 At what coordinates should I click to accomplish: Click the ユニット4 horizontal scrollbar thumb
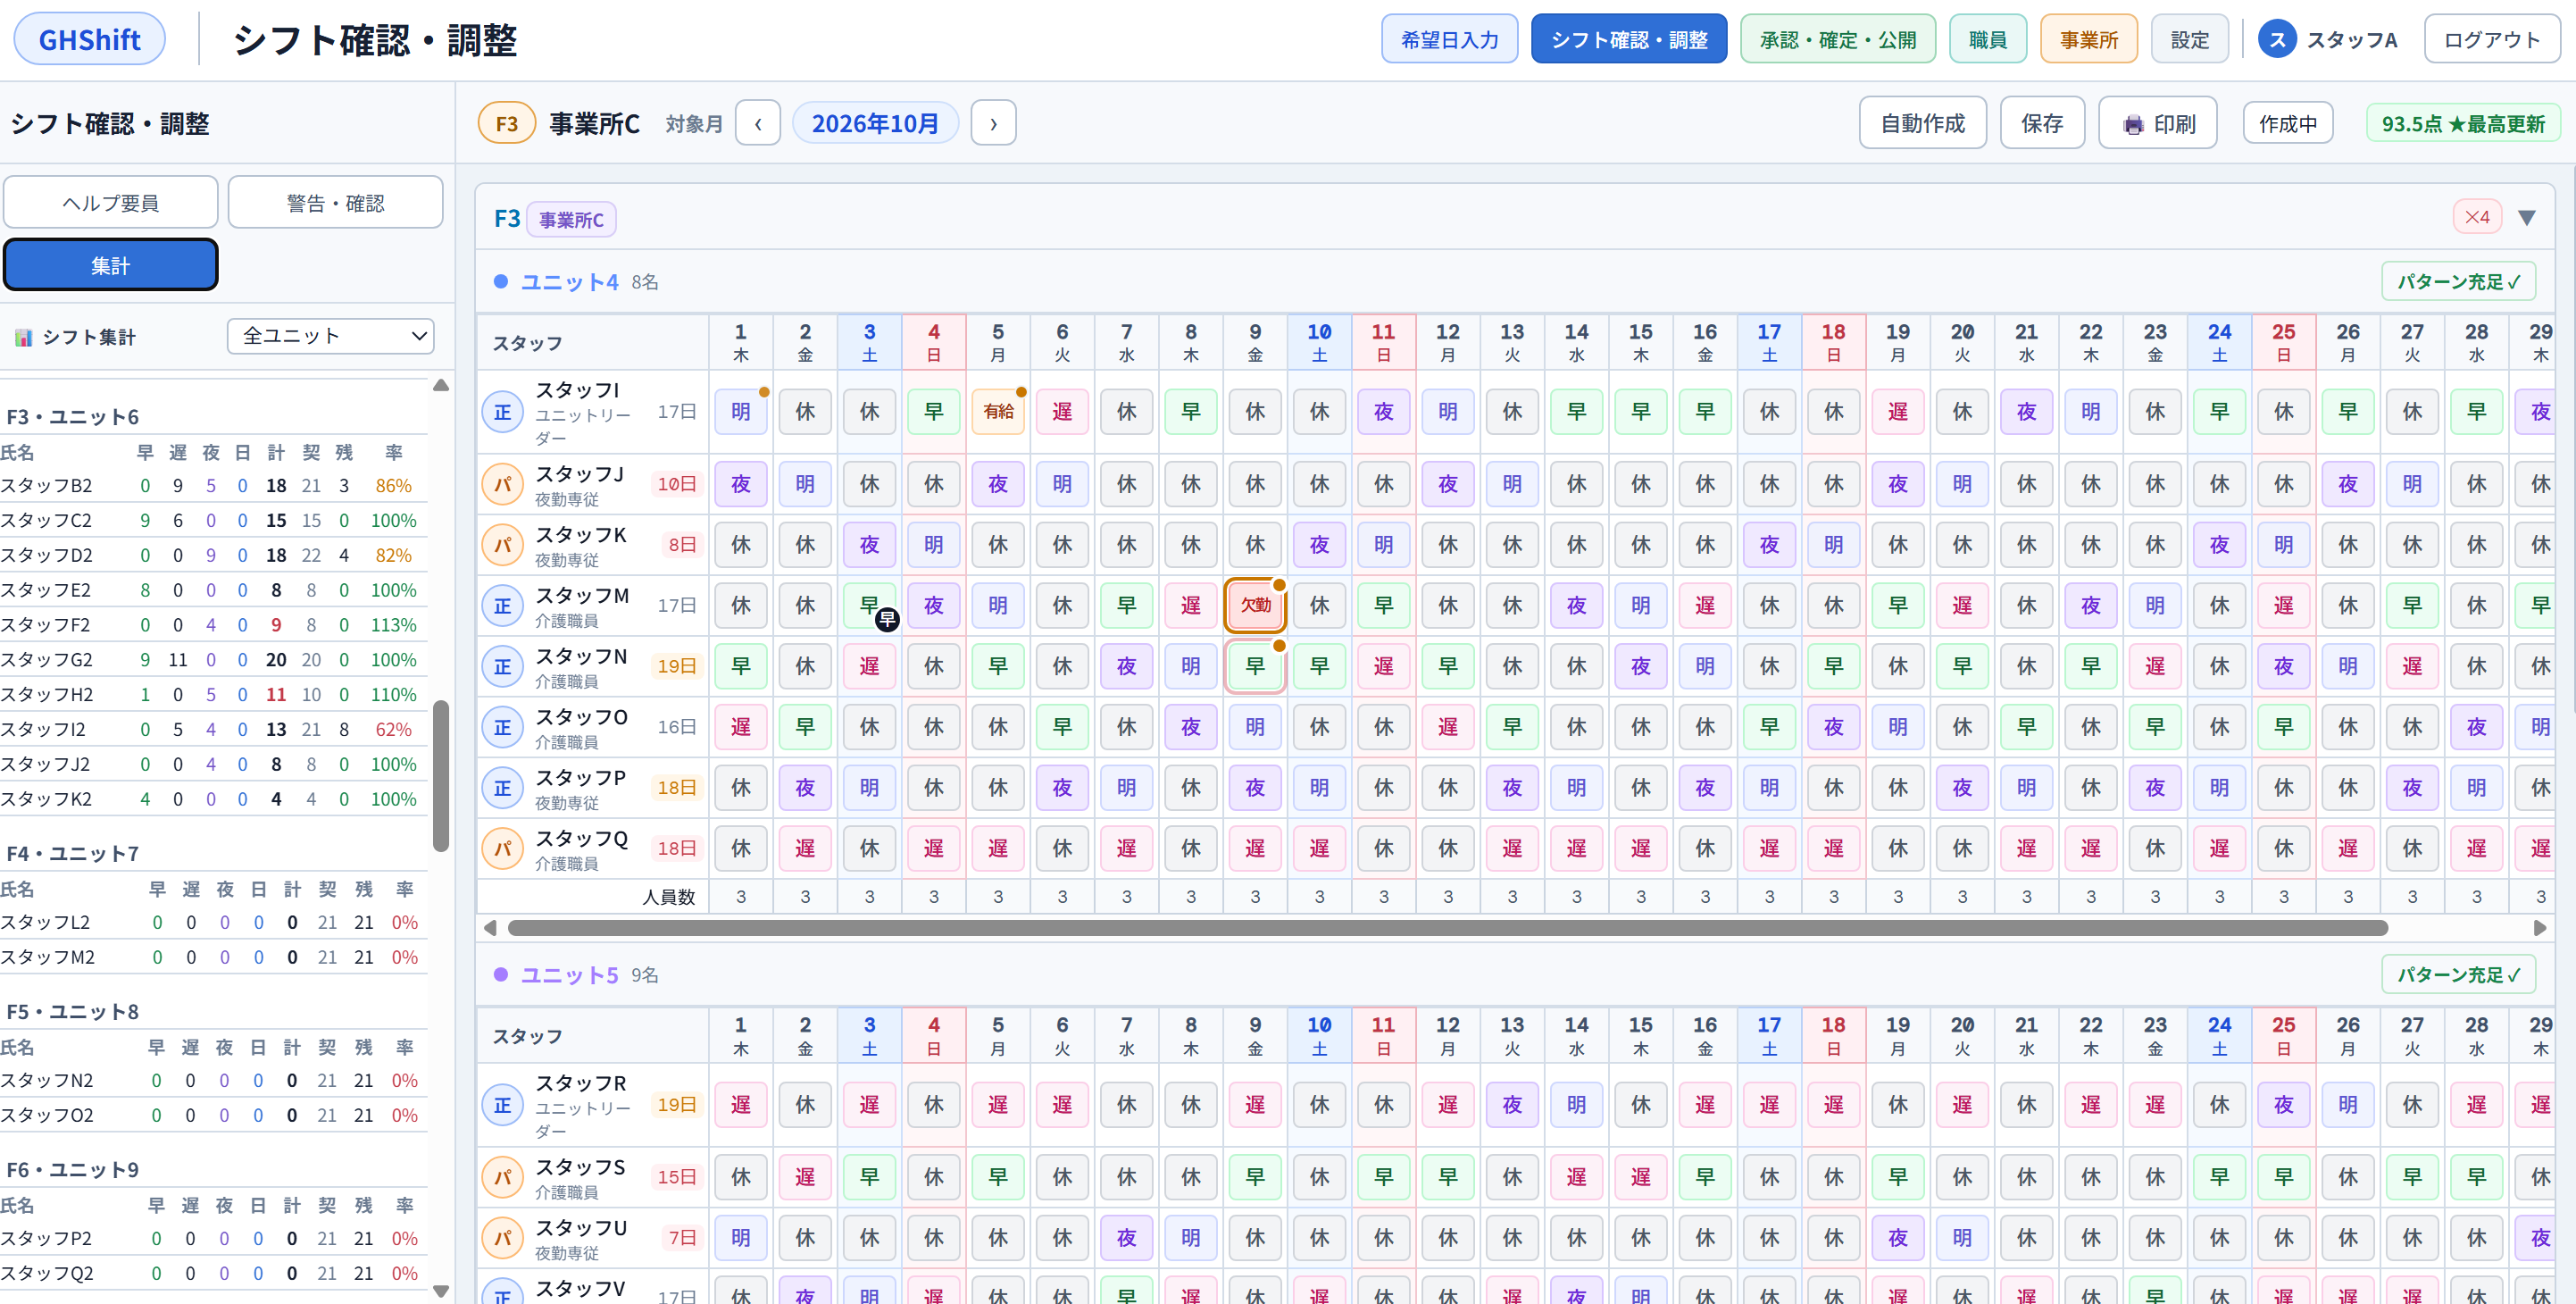1447,928
